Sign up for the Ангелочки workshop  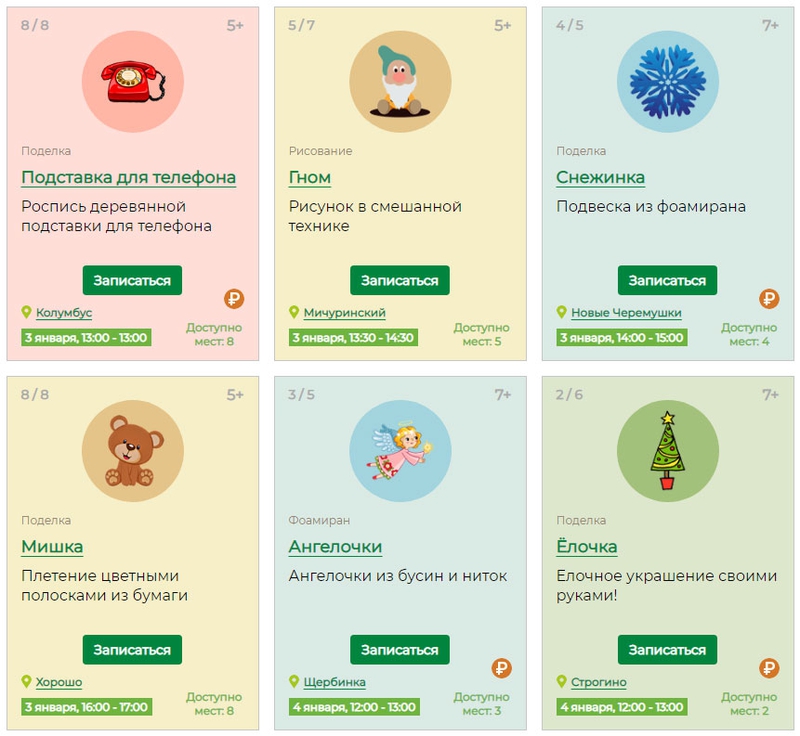[399, 649]
